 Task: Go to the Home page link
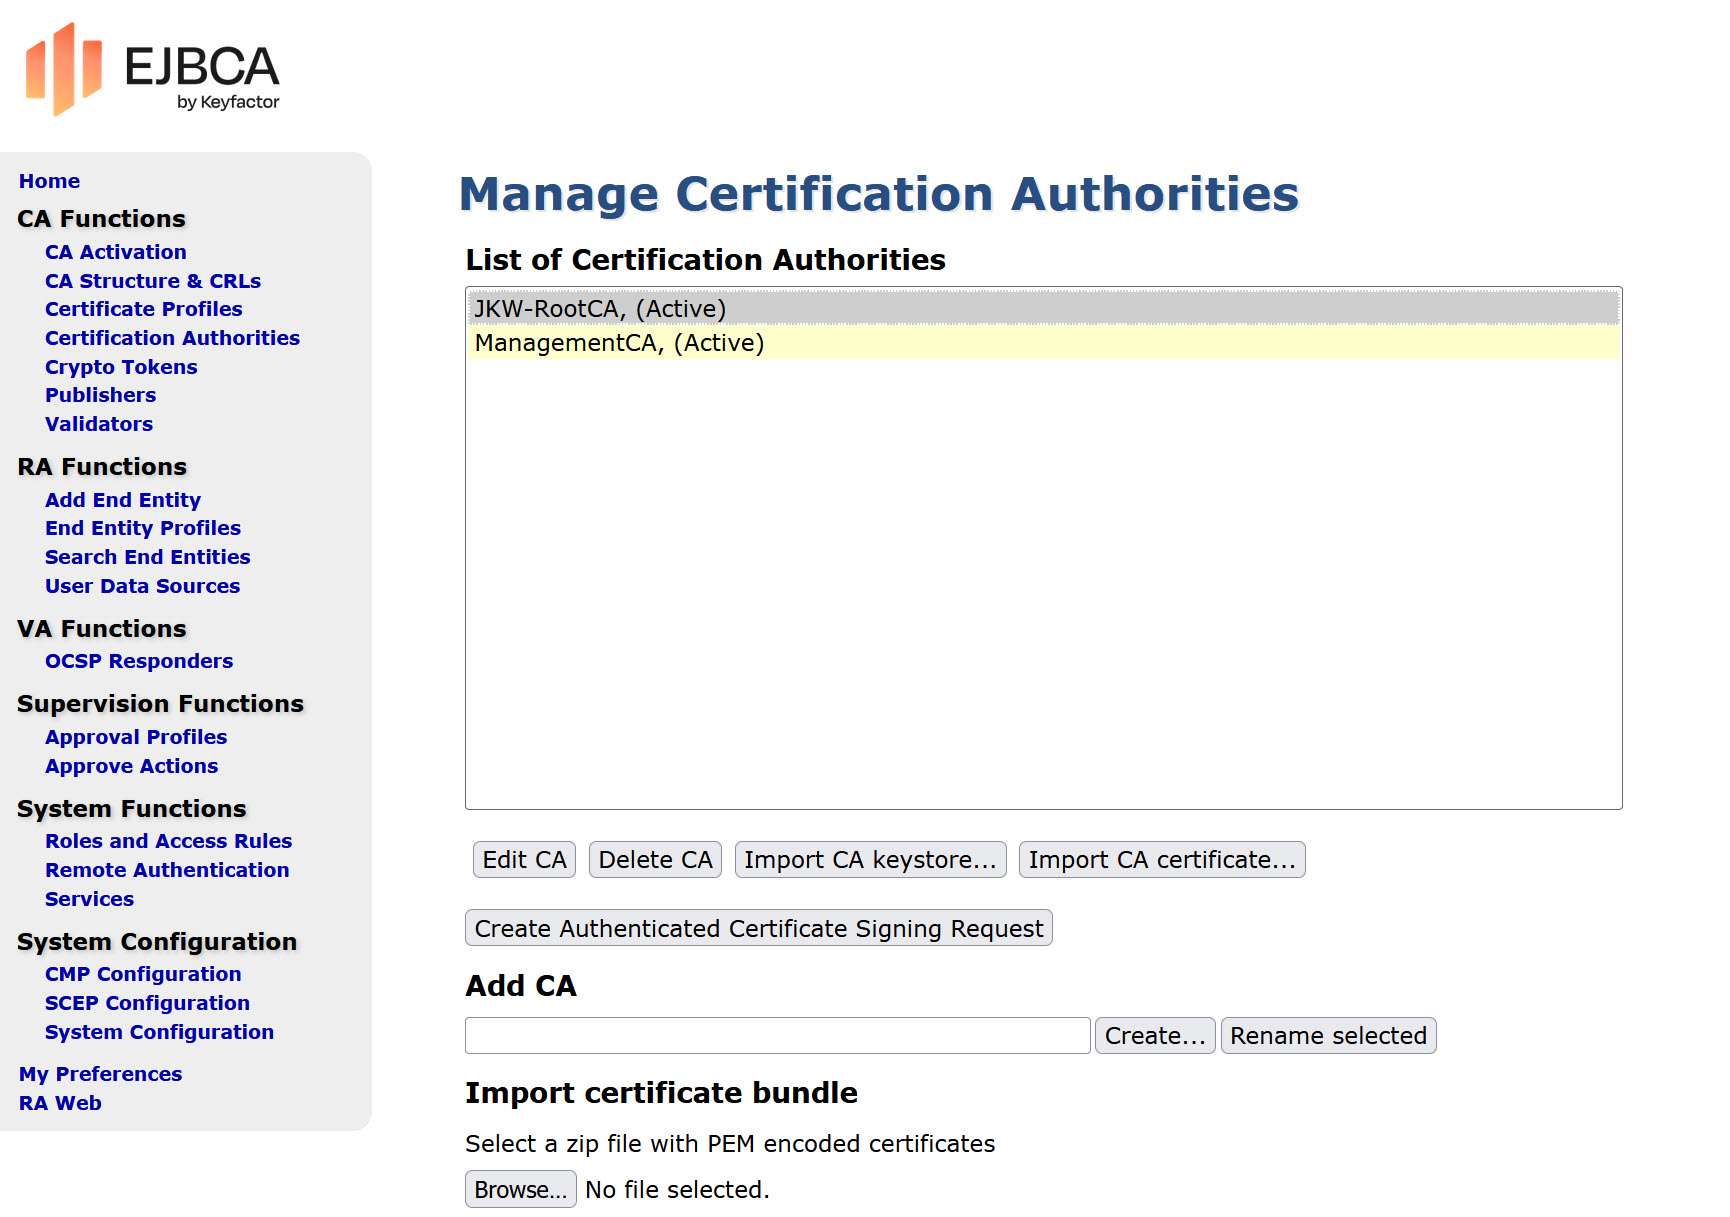49,181
